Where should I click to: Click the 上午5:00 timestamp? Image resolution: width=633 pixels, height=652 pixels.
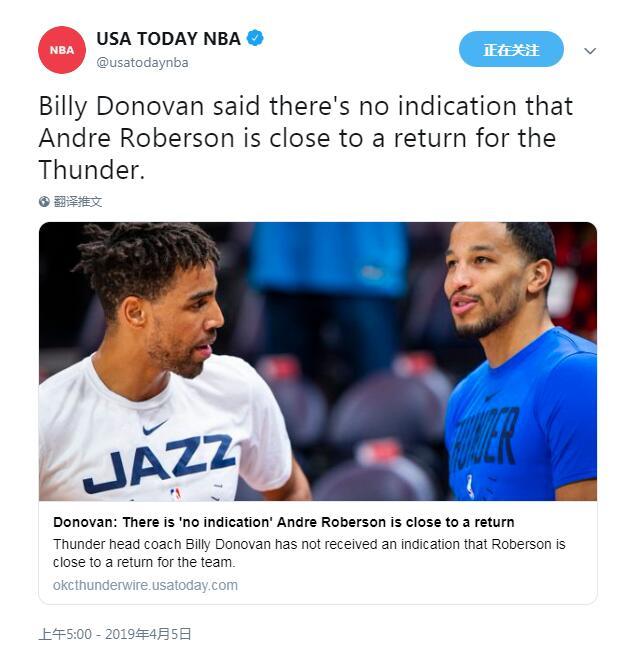pos(65,634)
